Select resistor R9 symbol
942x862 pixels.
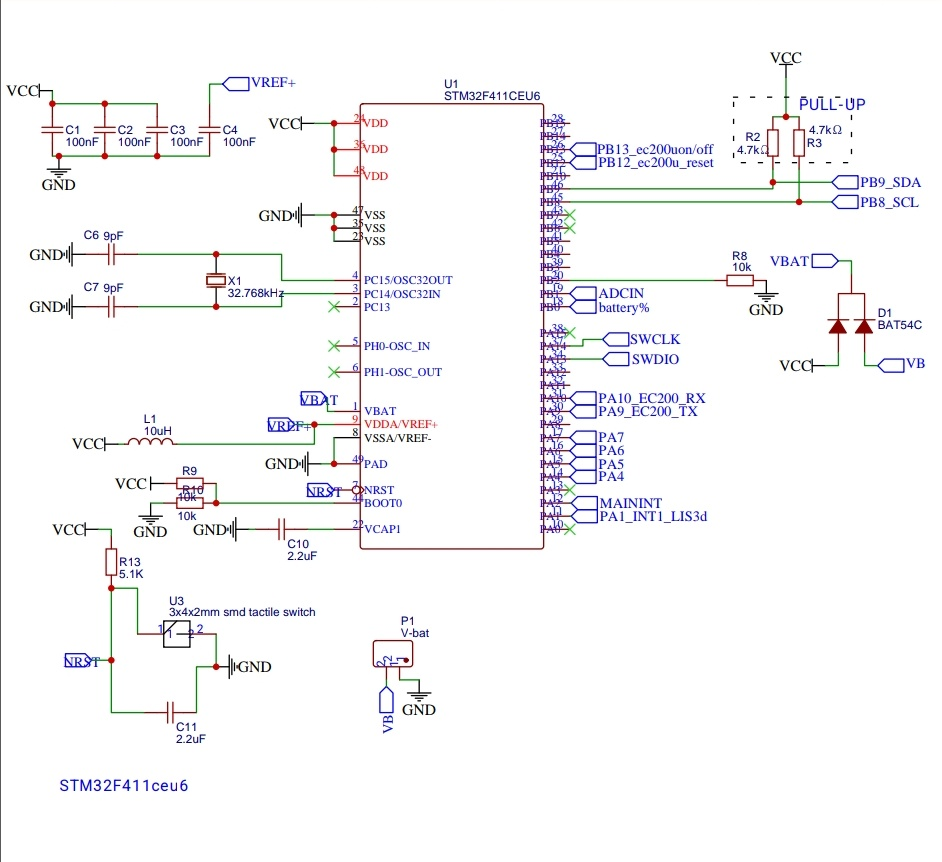click(190, 483)
